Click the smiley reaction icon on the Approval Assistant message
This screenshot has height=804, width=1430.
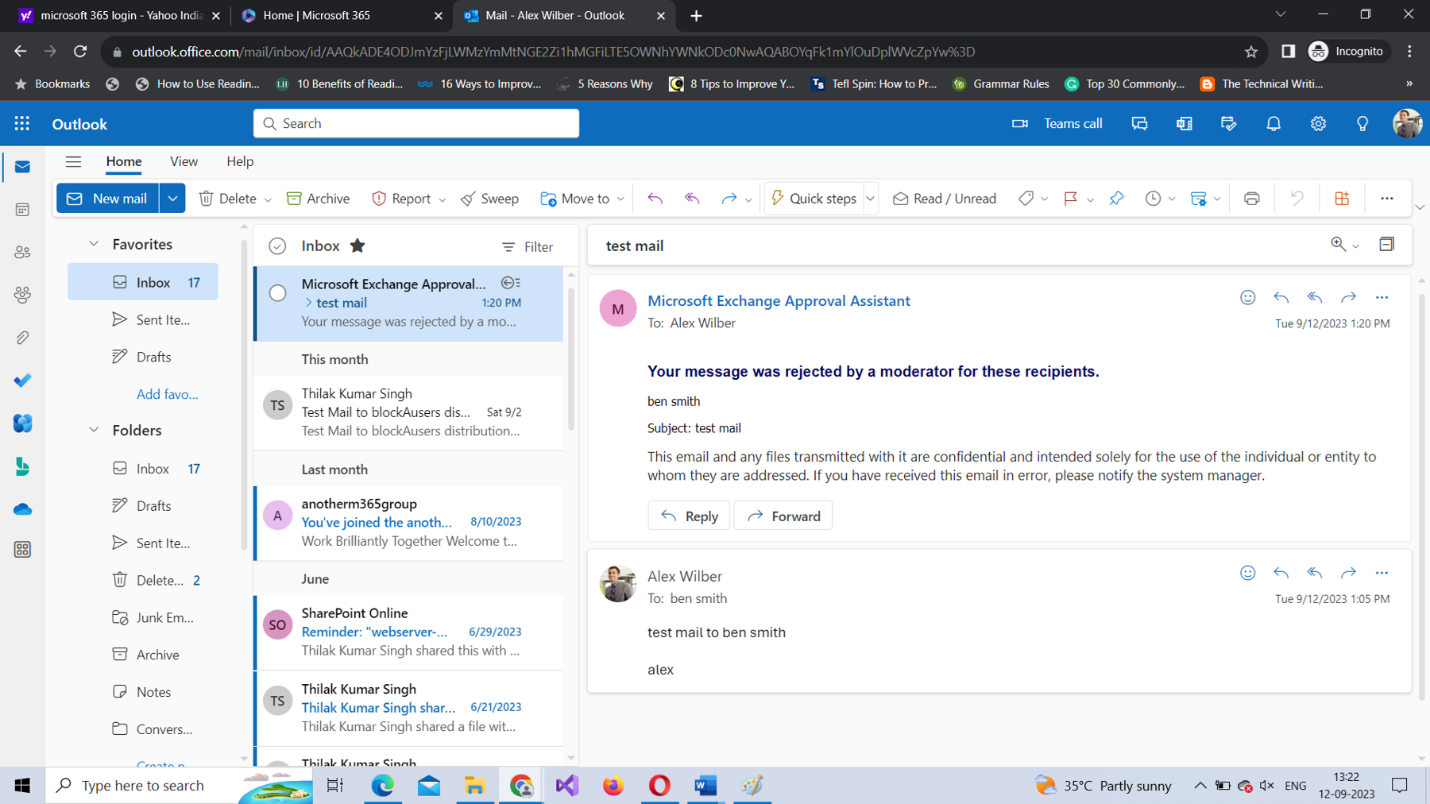[x=1247, y=297]
